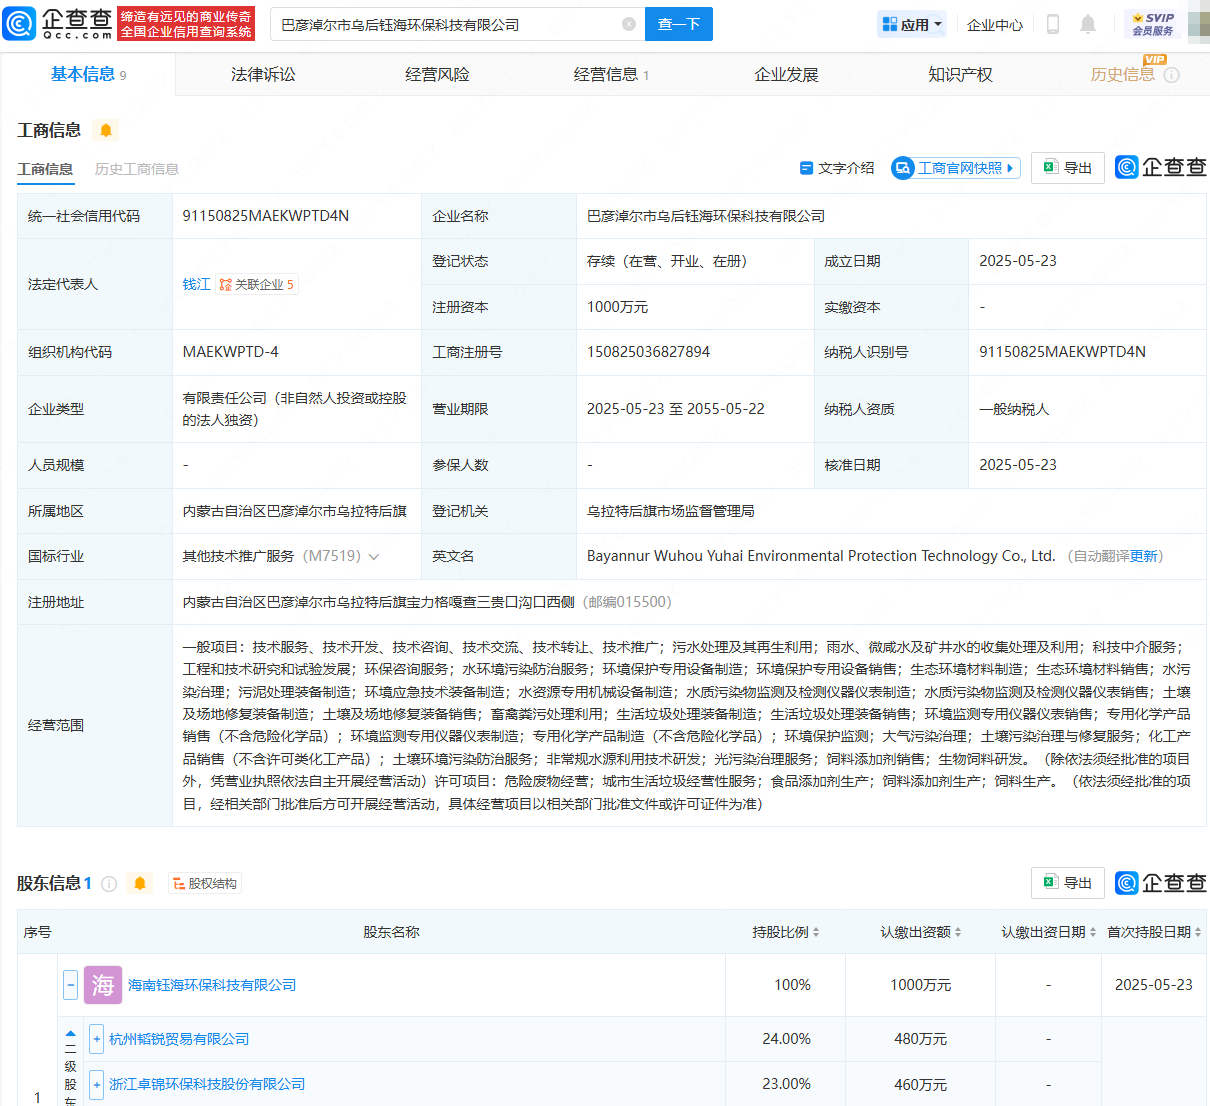Open legal representative 钱江 link
This screenshot has height=1106, width=1210.
[x=196, y=285]
